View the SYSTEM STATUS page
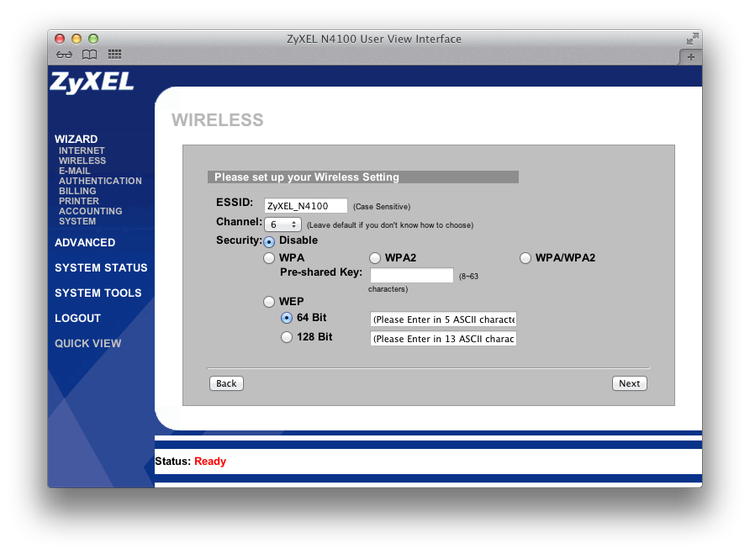Image resolution: width=750 pixels, height=554 pixels. pos(101,268)
